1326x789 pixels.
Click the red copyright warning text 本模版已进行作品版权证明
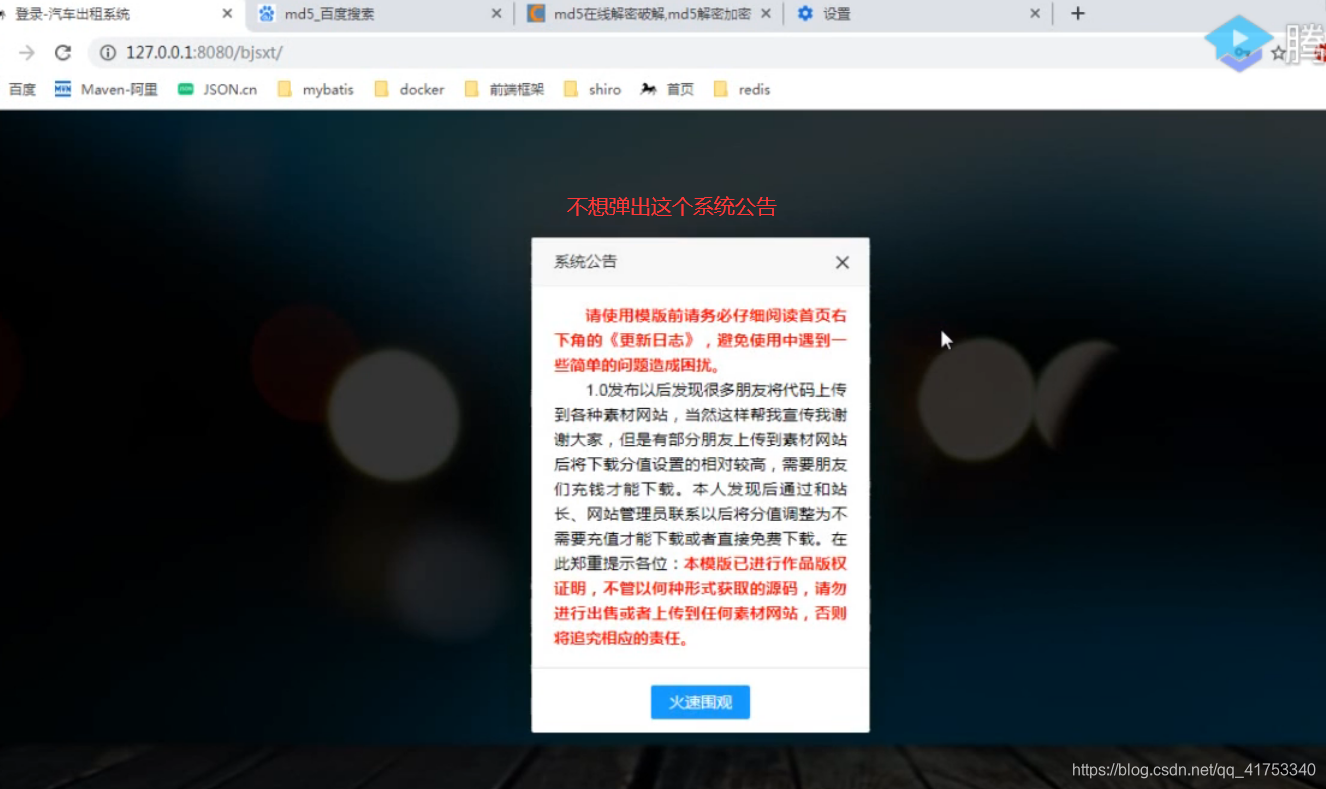701,601
